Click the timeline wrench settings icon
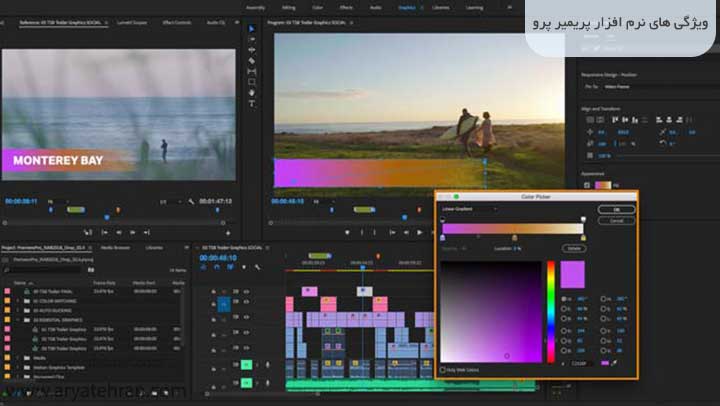Image resolution: width=720 pixels, height=406 pixels. (258, 268)
